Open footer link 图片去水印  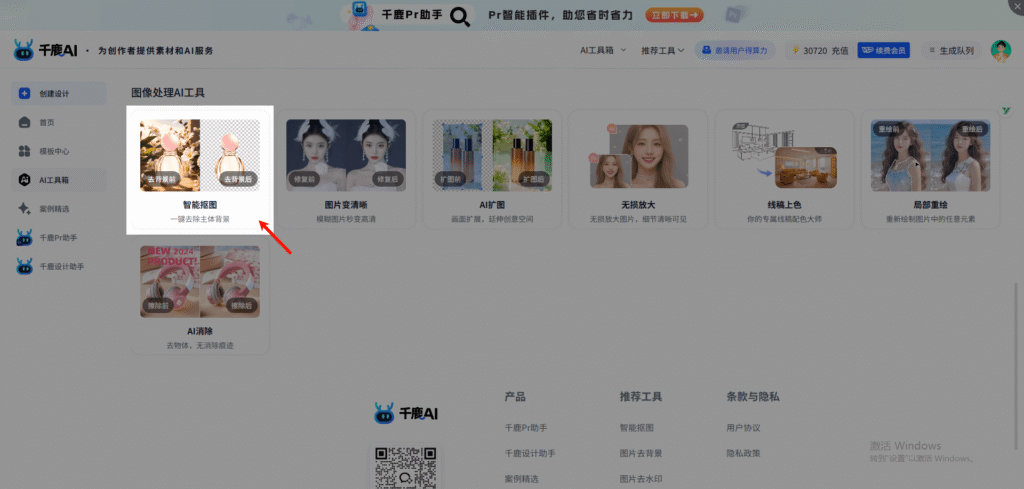[641, 479]
